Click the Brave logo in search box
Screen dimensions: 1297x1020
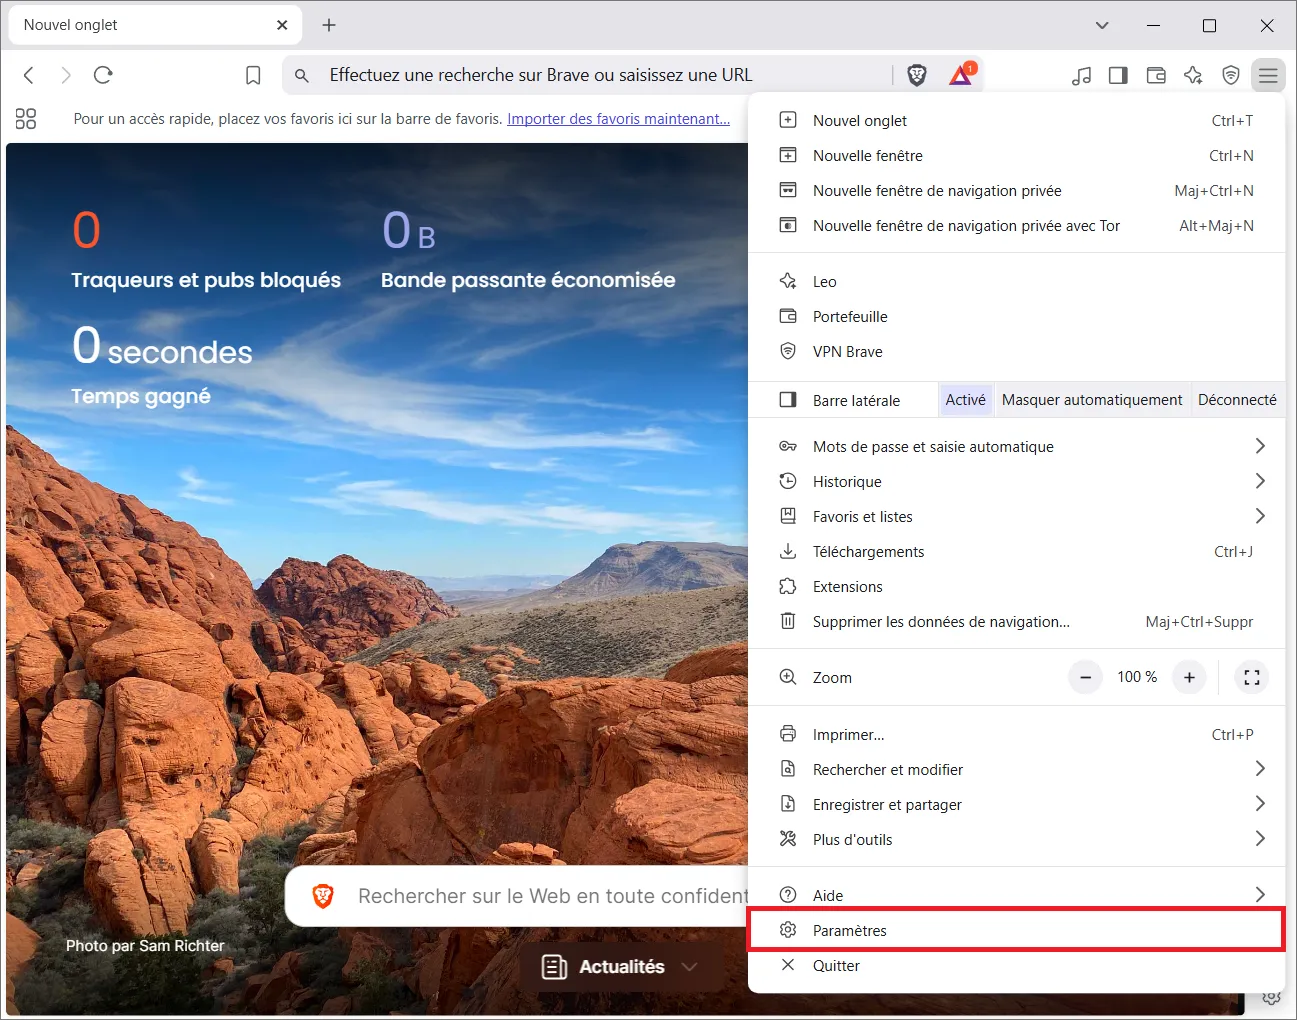[323, 896]
